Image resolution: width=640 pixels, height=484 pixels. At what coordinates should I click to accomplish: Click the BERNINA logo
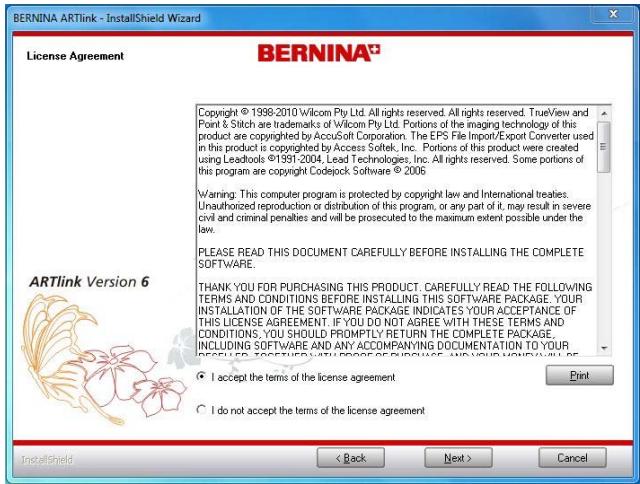pyautogui.click(x=319, y=53)
